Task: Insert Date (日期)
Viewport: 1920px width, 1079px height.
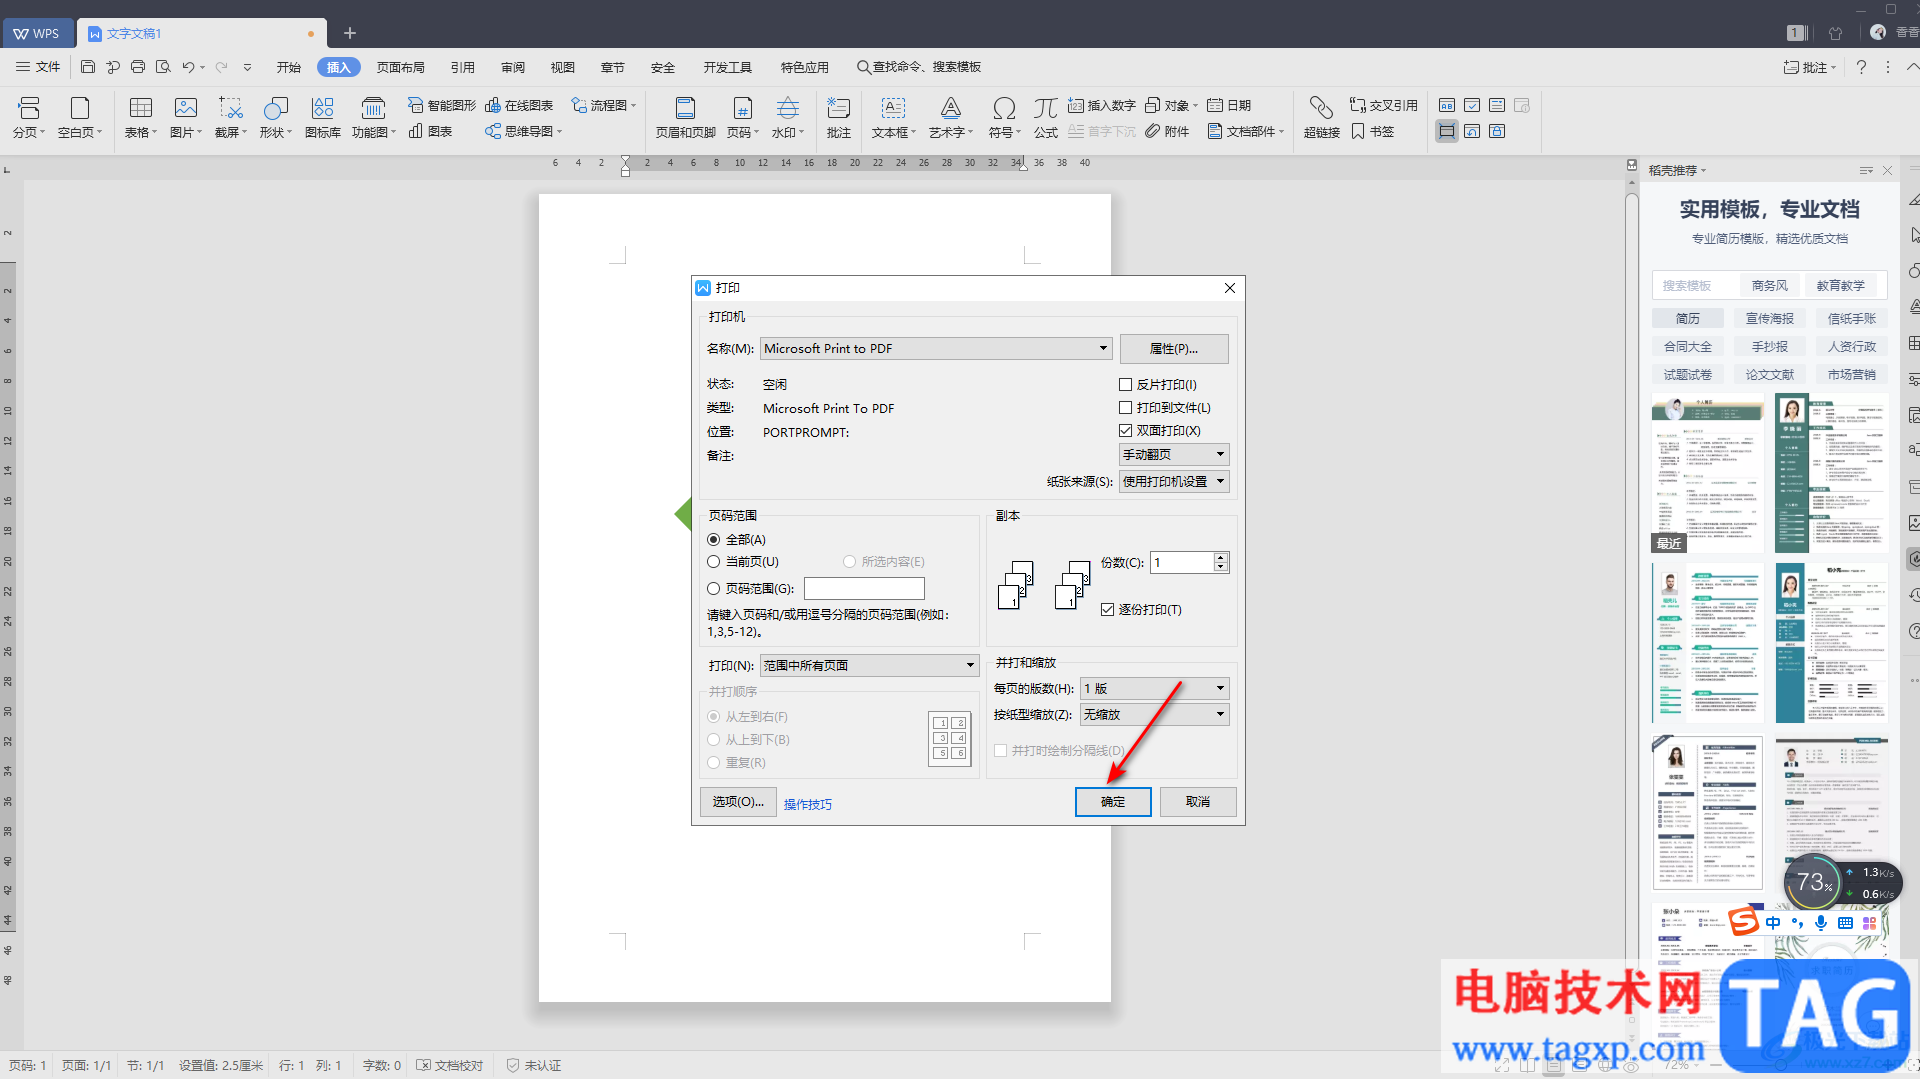Action: [x=1228, y=105]
